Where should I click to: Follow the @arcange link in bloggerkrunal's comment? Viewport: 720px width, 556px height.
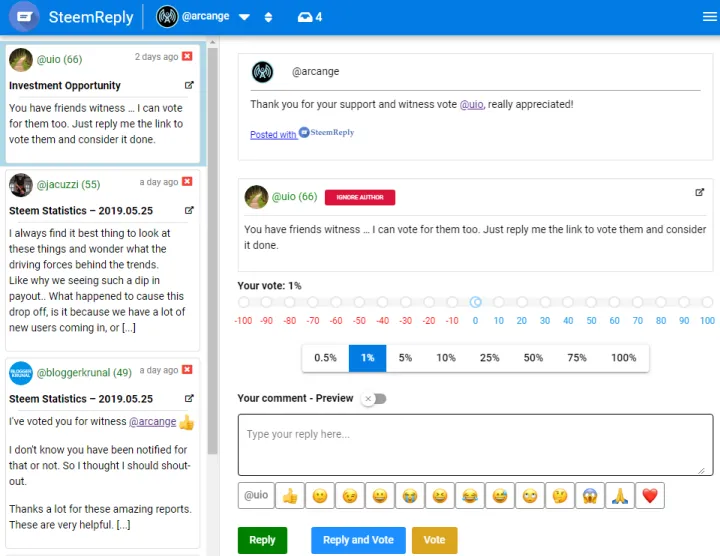pyautogui.click(x=152, y=421)
